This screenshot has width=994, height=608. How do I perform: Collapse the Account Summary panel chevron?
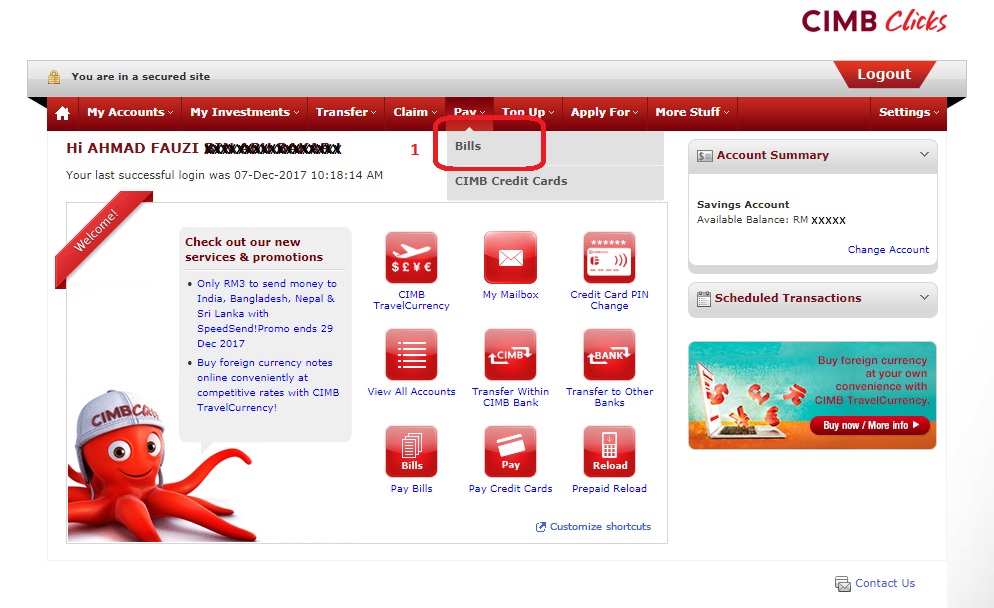[x=924, y=155]
